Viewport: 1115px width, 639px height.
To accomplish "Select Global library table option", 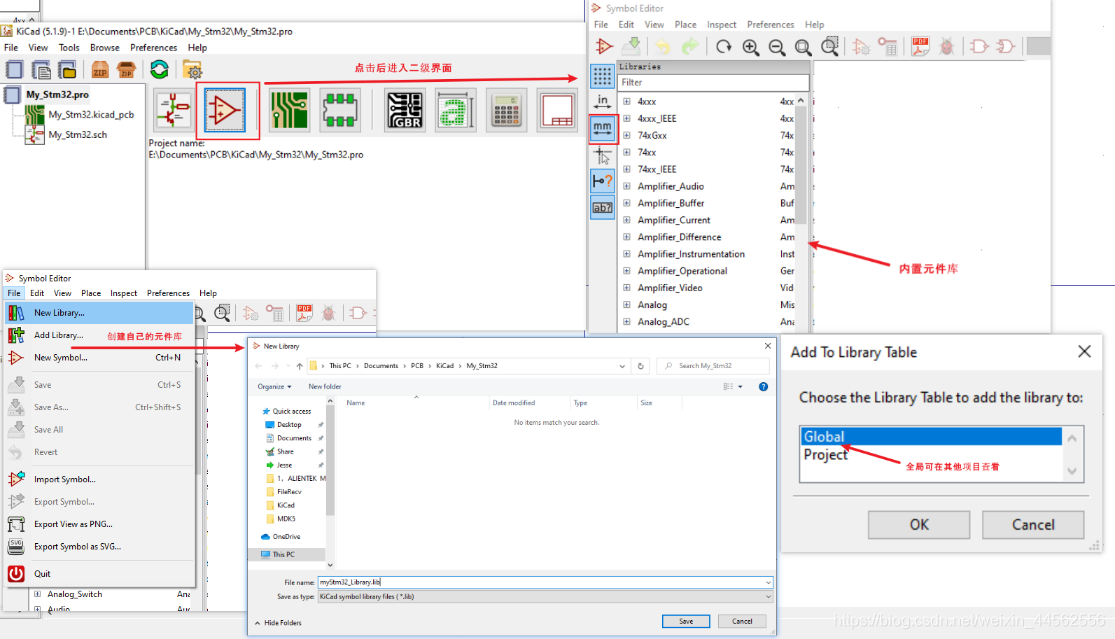I will point(931,436).
